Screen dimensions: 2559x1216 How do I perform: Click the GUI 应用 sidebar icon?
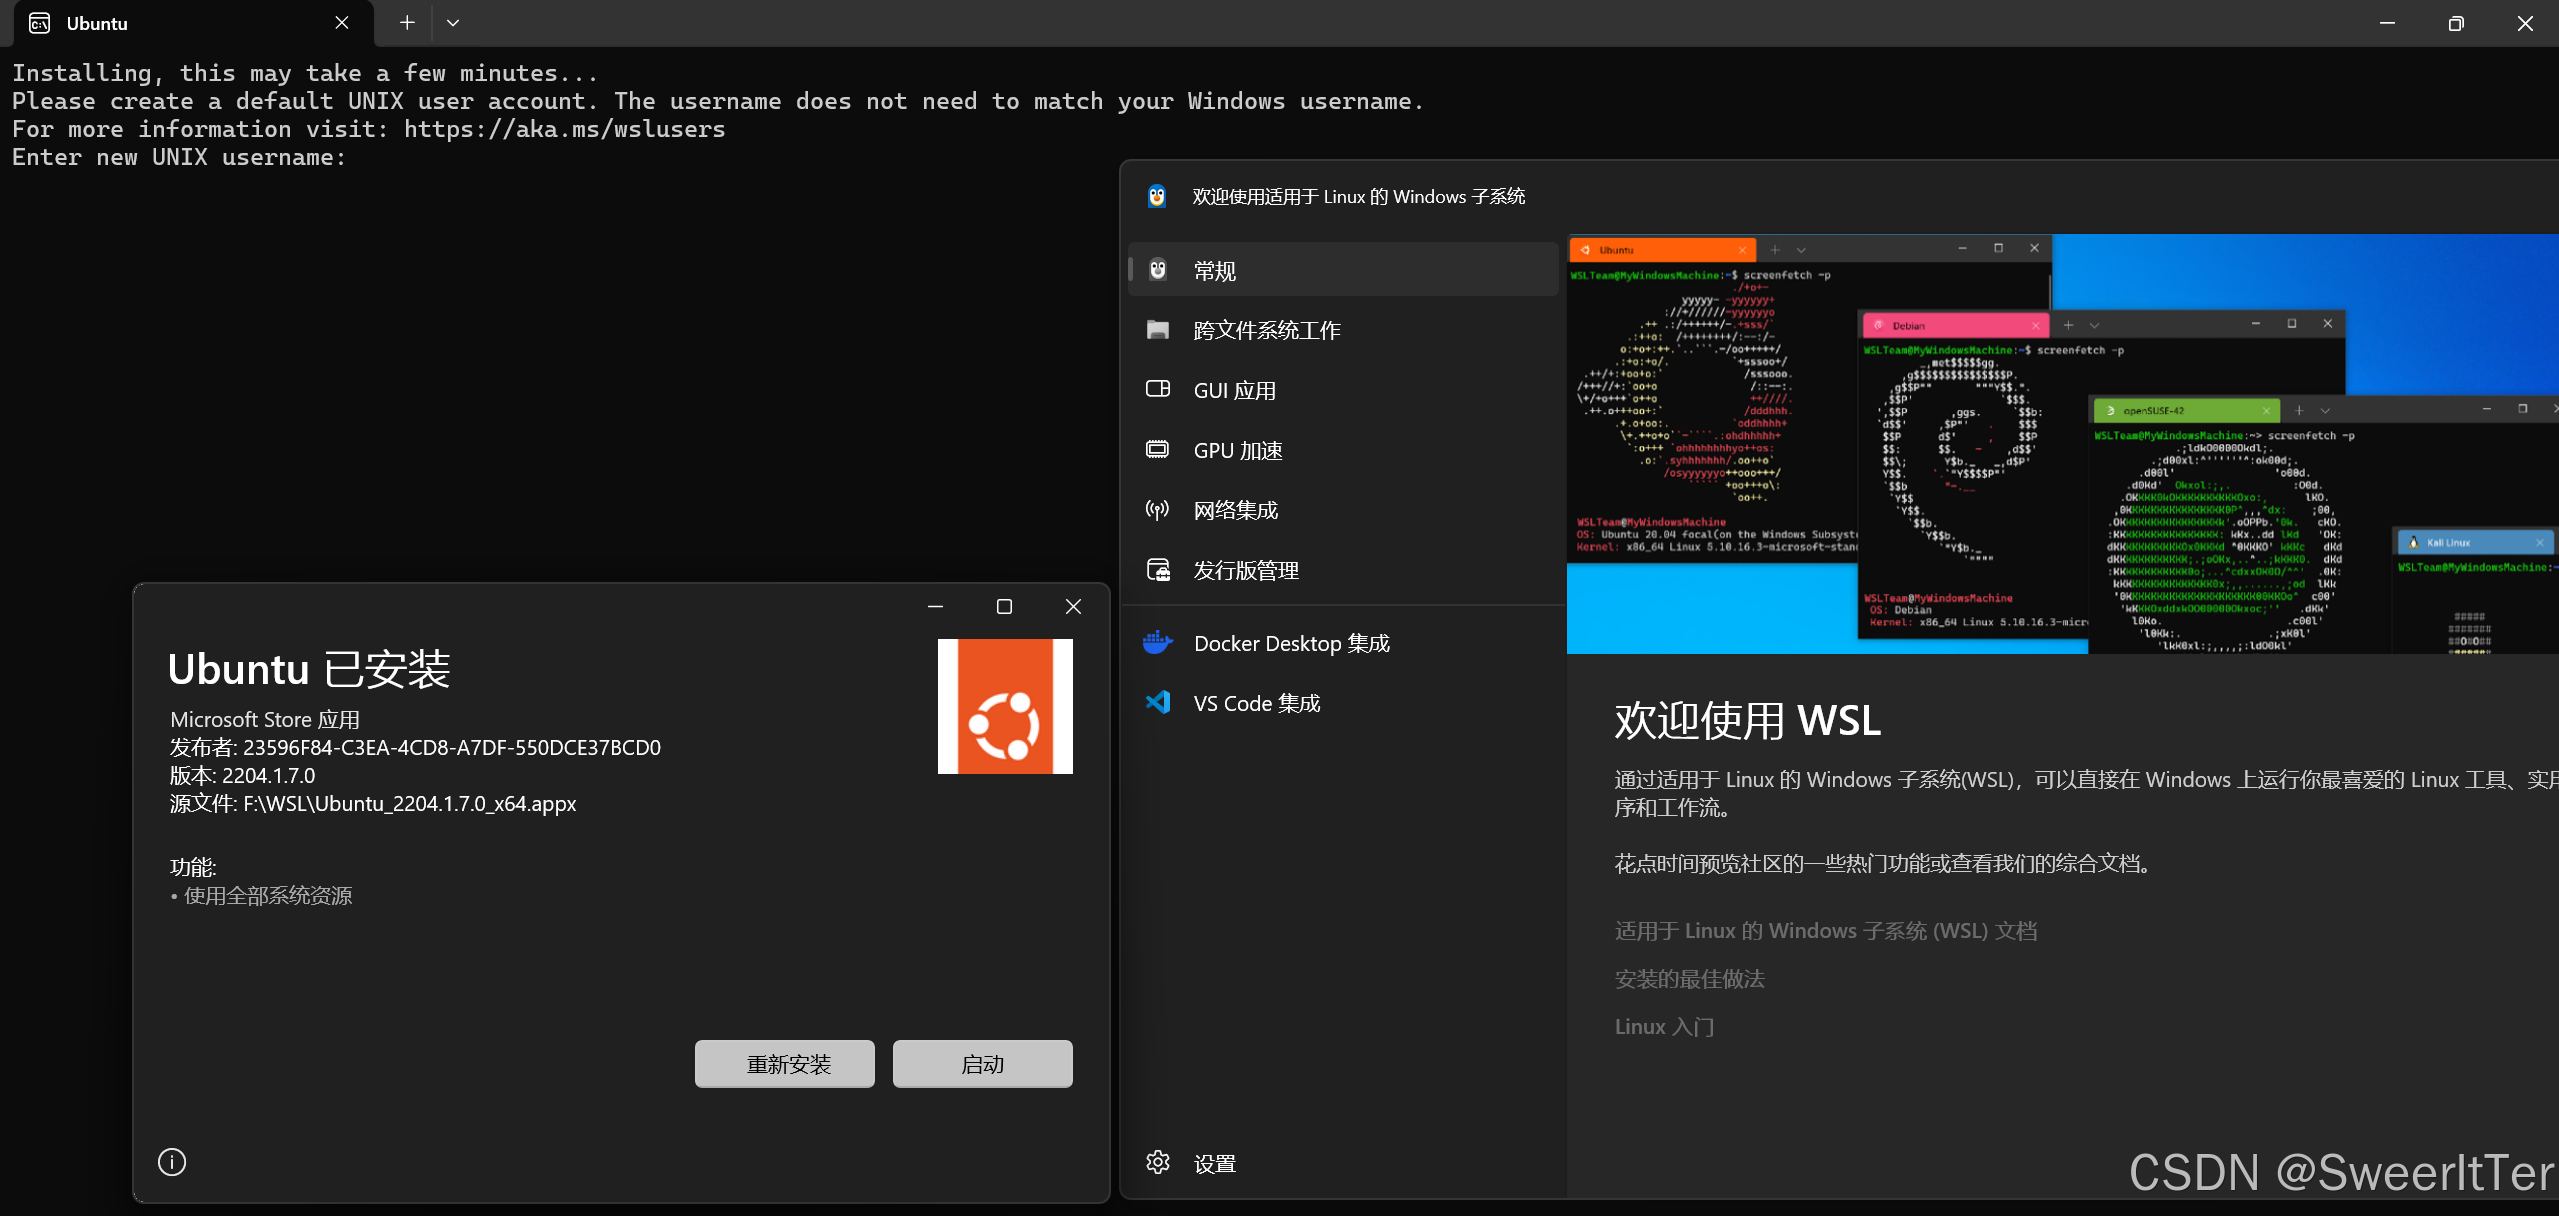(x=1157, y=389)
